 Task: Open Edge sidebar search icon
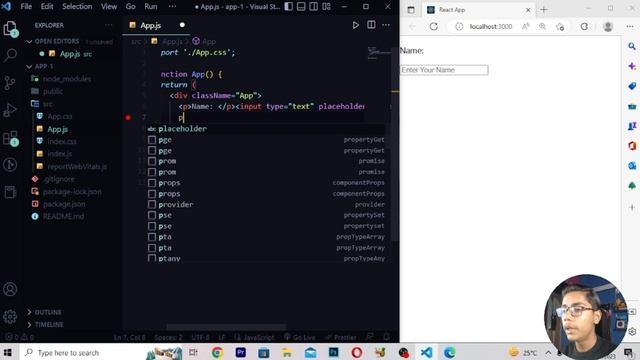point(632,46)
